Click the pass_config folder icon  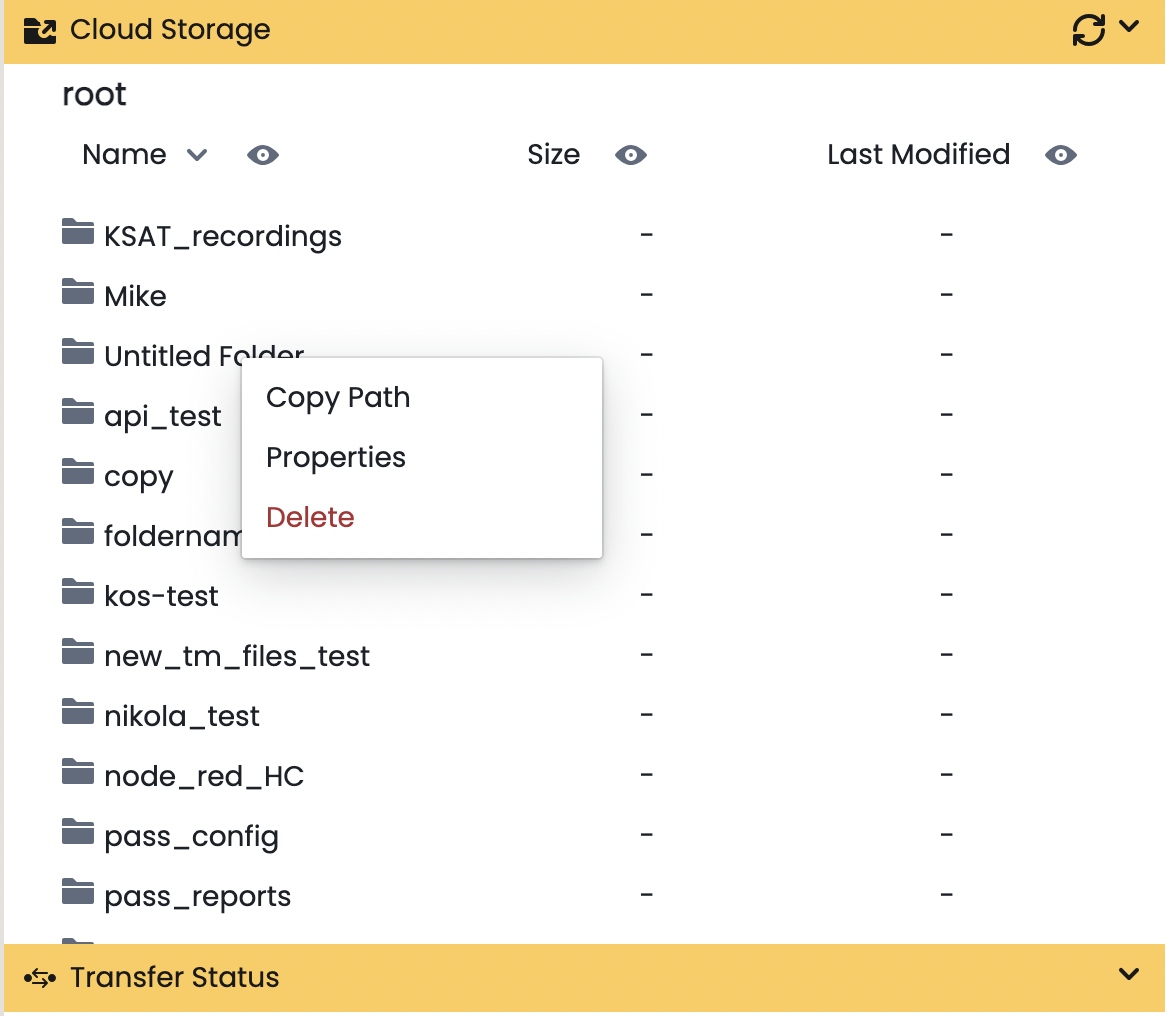pos(78,833)
